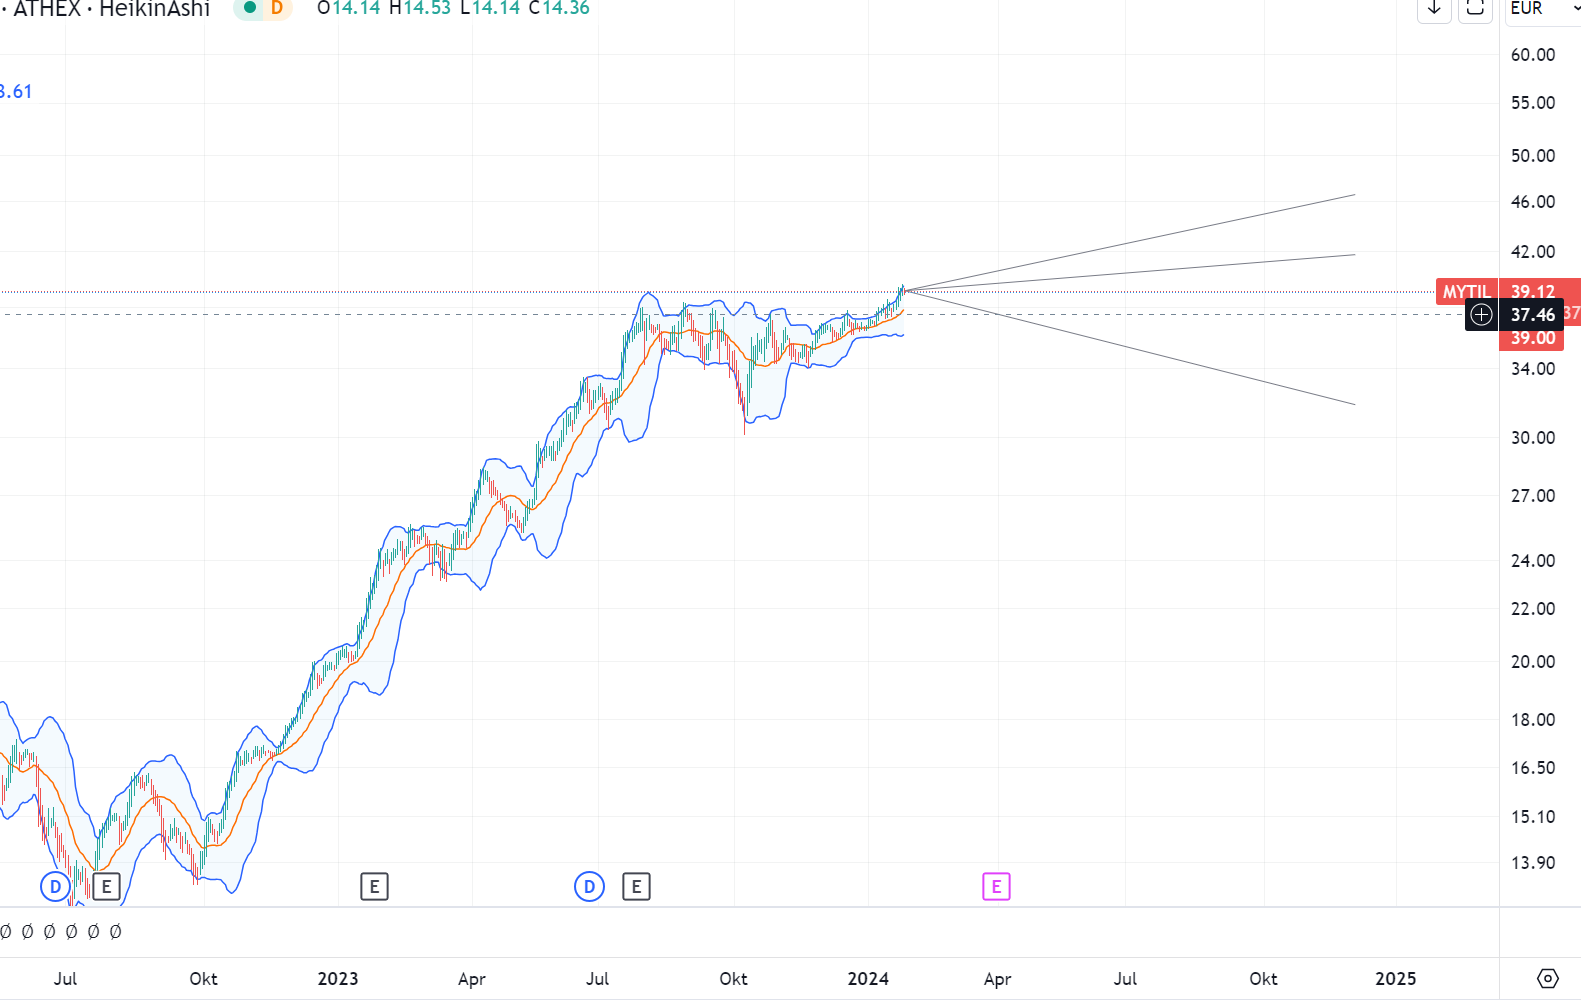
Task: Click the down-arrow button beside the fullscreen icon
Action: pyautogui.click(x=1434, y=9)
